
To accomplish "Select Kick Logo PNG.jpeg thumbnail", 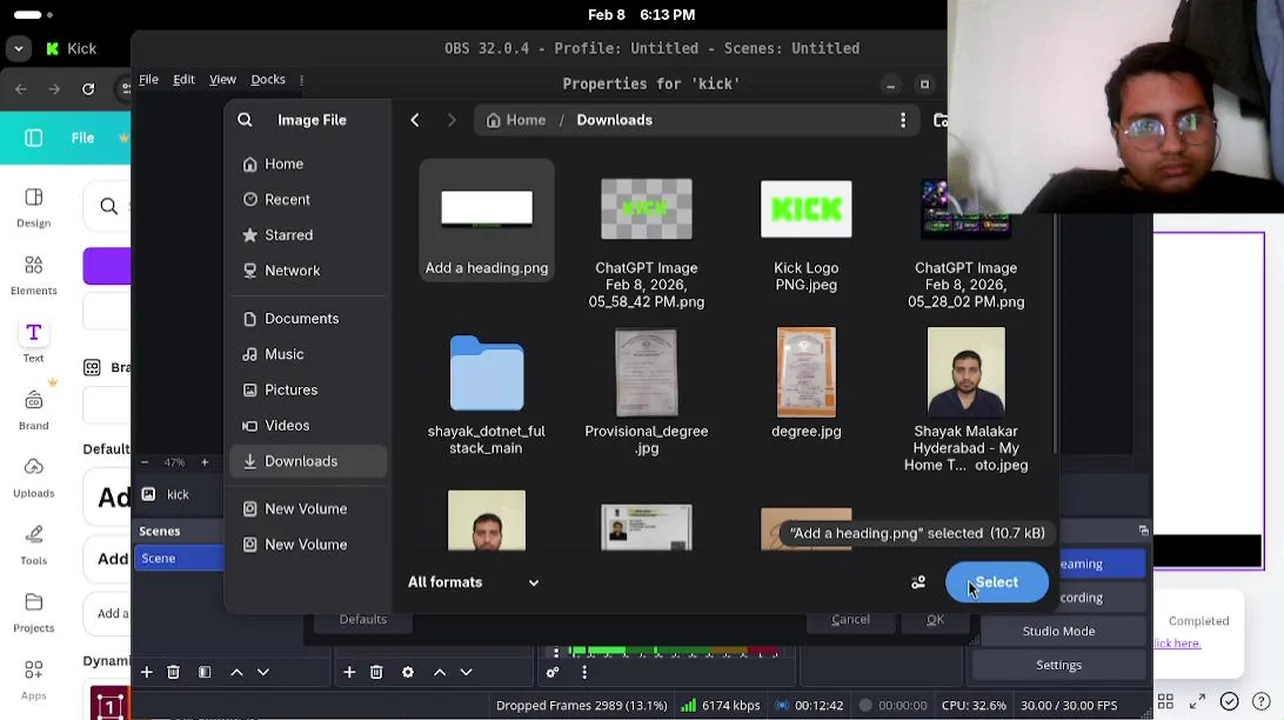I will pyautogui.click(x=806, y=209).
